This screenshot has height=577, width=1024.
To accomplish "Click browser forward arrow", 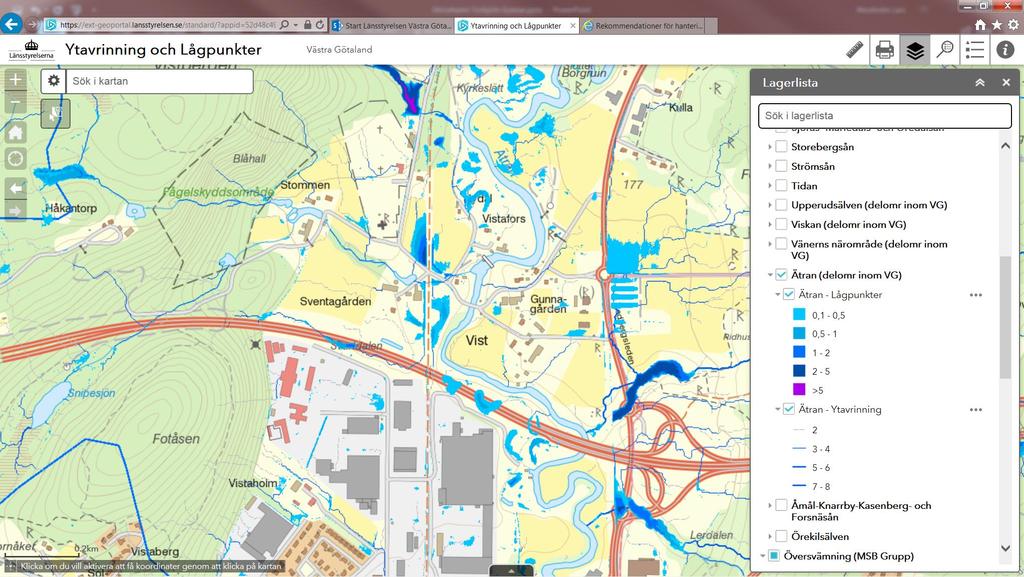I will (32, 25).
